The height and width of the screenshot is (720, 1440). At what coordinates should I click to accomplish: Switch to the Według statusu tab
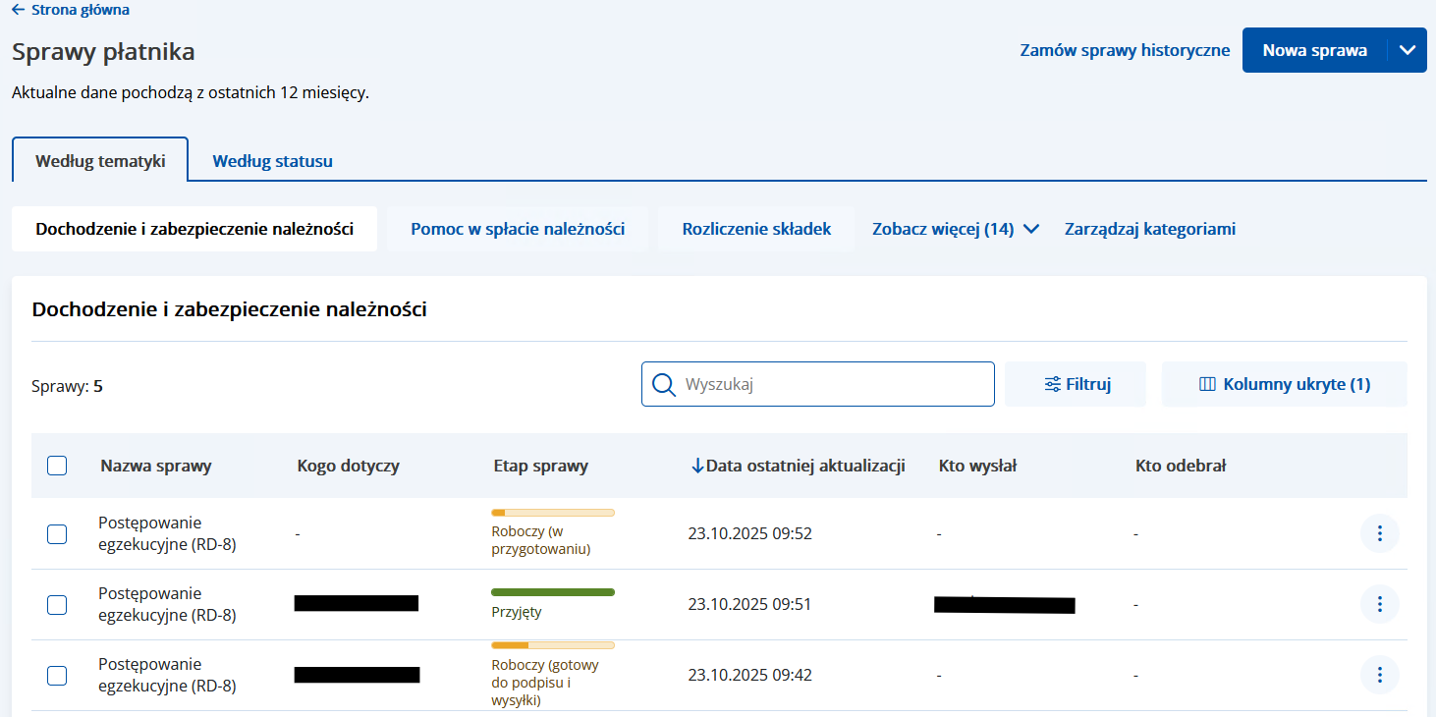pos(272,161)
